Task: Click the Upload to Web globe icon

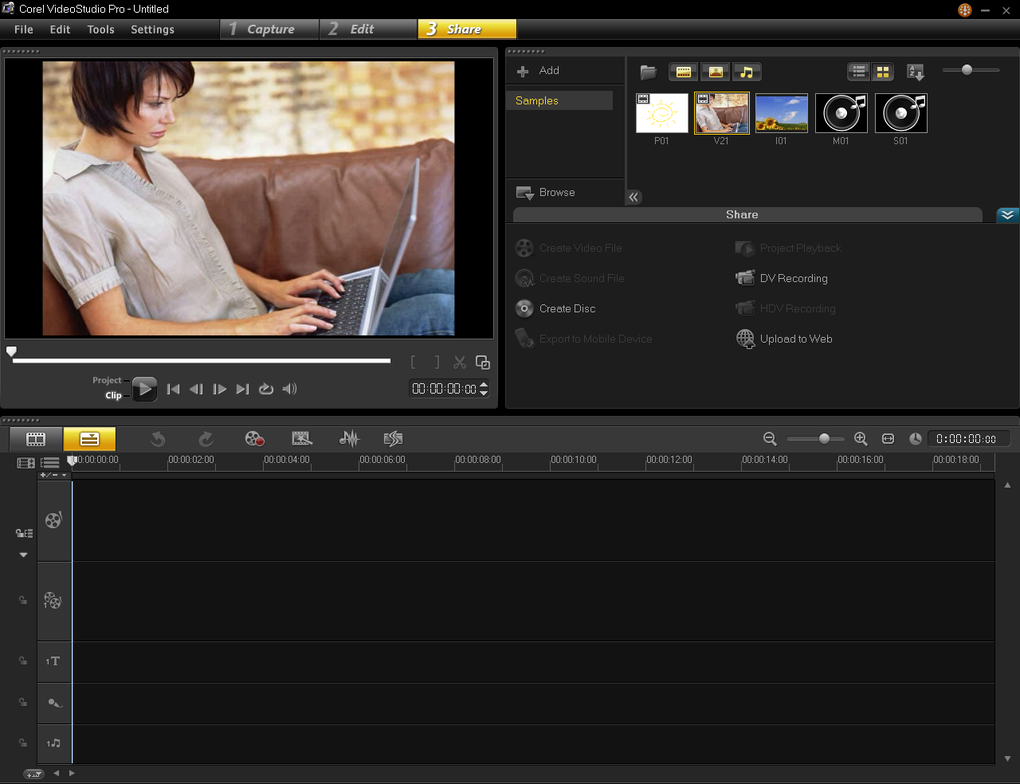Action: coord(745,339)
